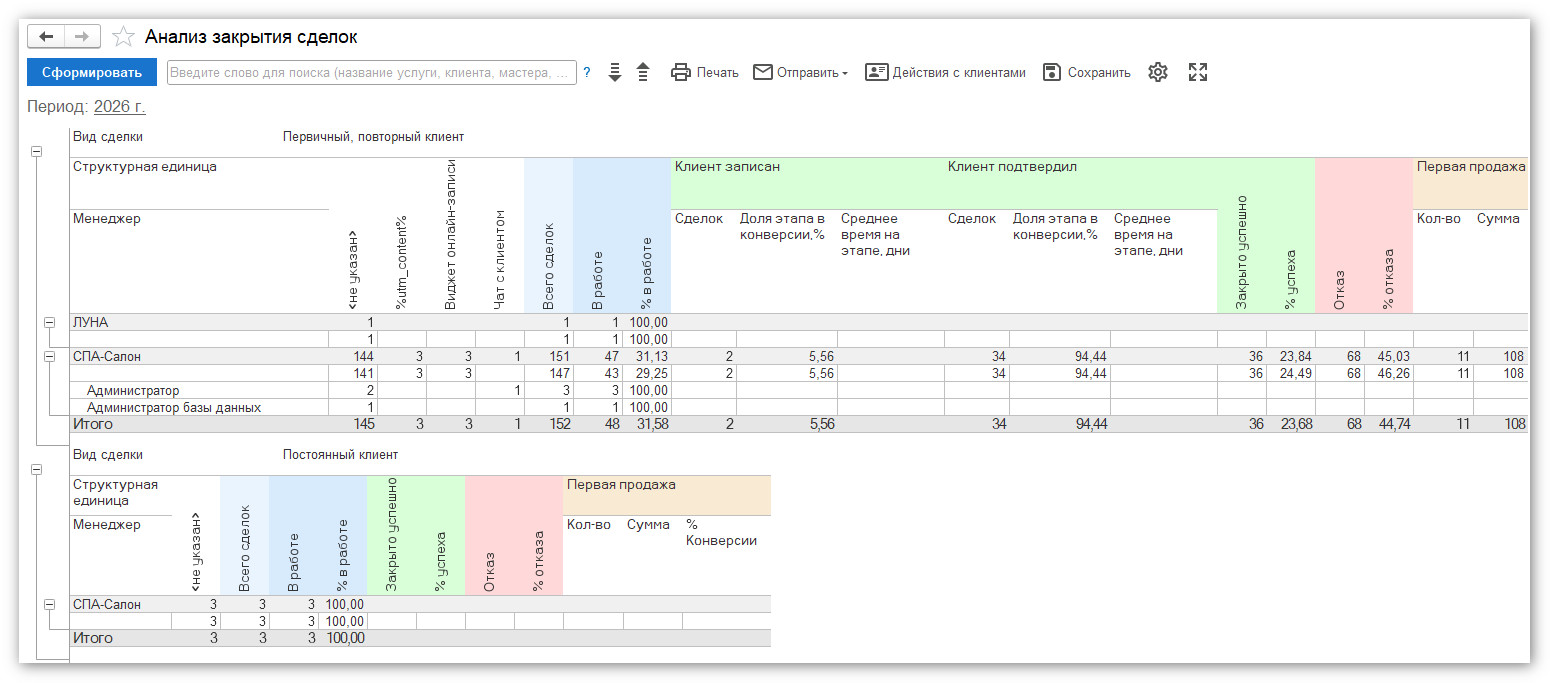
Task: Collapse the ЛУНА group
Action: [x=49, y=322]
